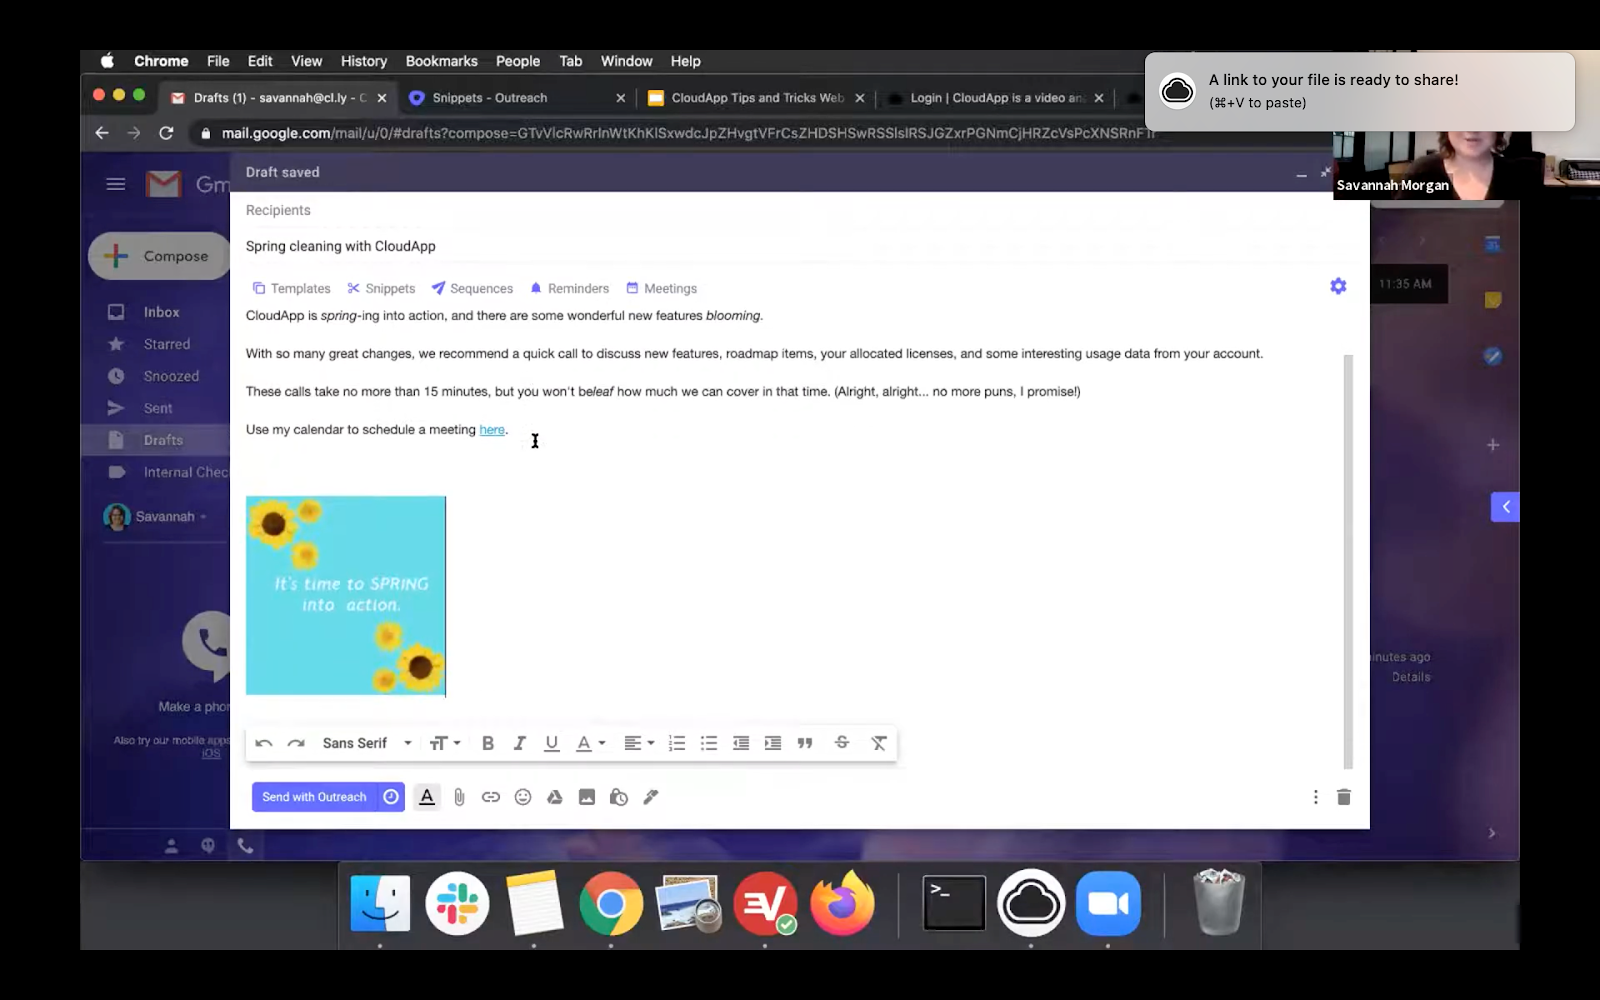Open Outreach settings gear icon

click(x=1338, y=286)
